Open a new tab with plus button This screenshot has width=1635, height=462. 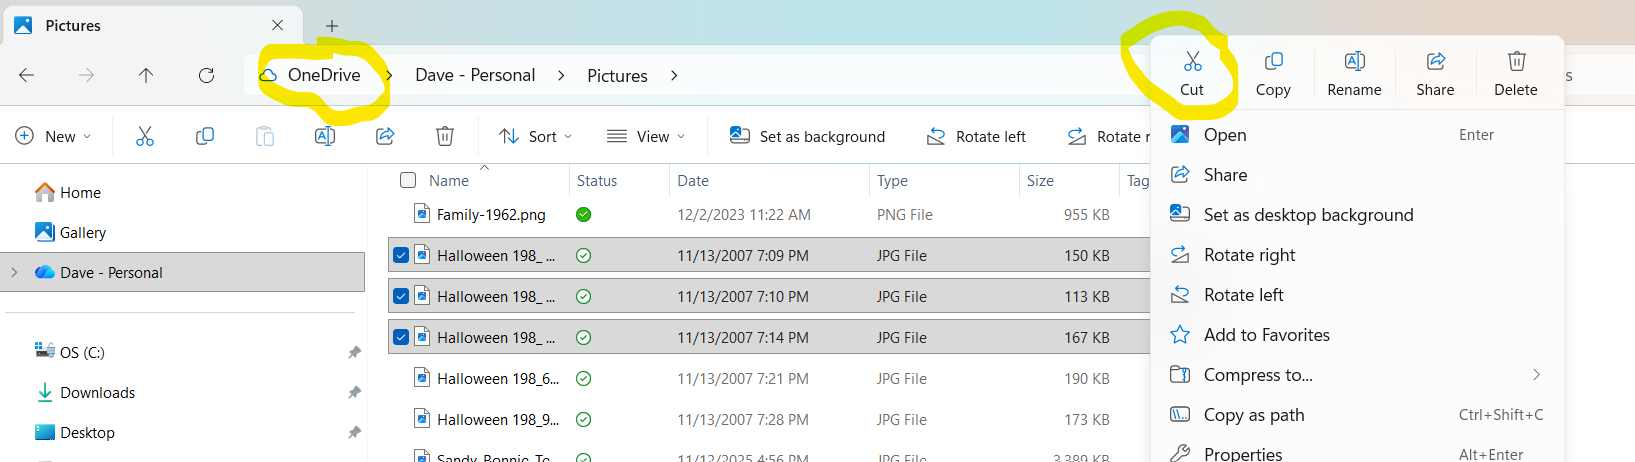tap(332, 26)
